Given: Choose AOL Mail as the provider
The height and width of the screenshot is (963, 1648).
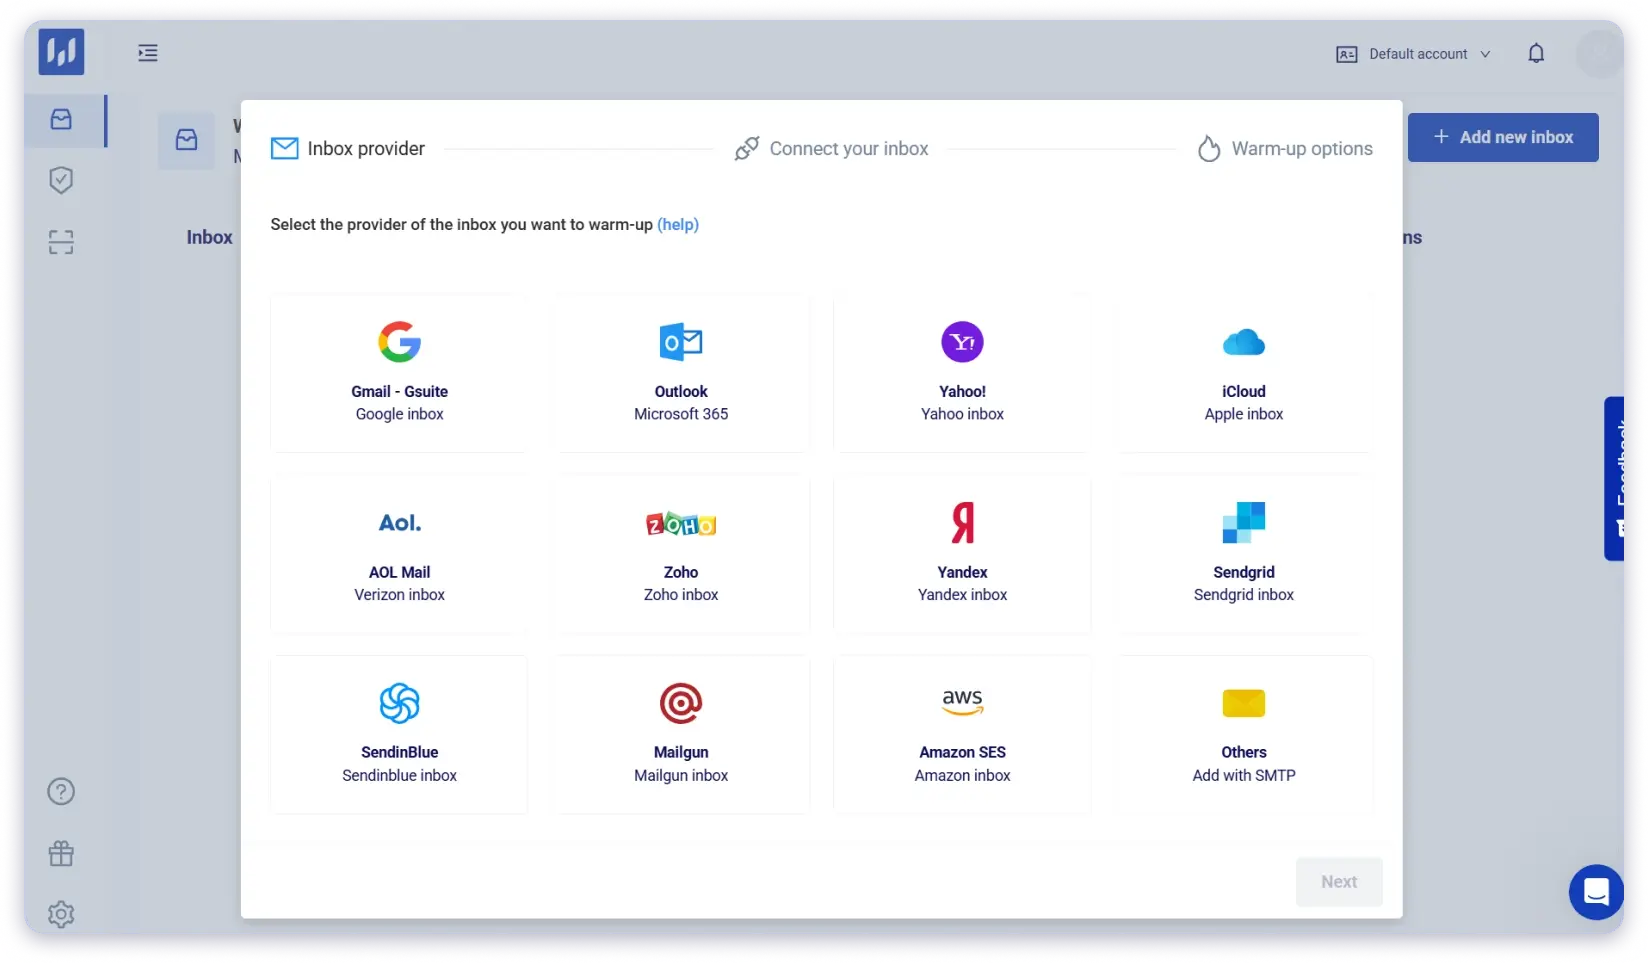Looking at the screenshot, I should click(399, 553).
